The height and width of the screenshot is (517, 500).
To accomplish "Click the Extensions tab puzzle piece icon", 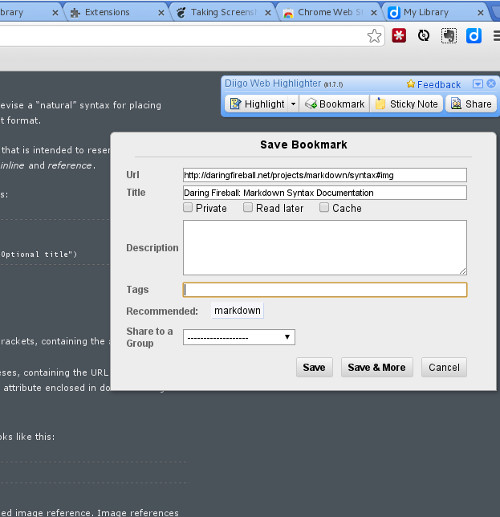I will 75,13.
